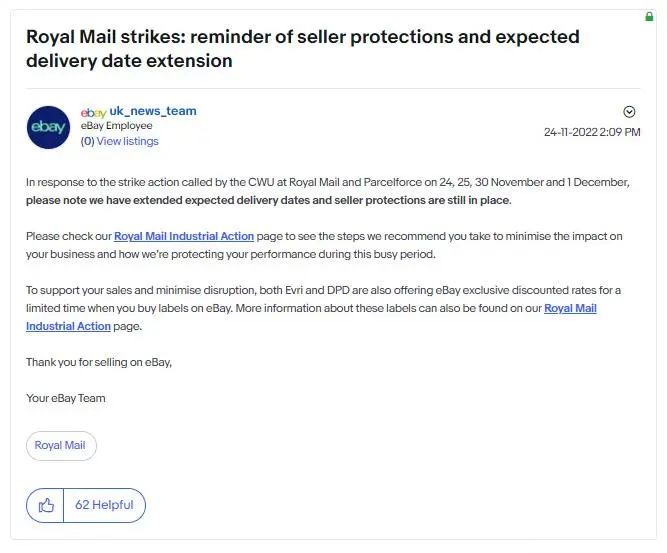Viewport: 667px width, 553px height.
Task: Open Royal Mail Industrial Action link in second paragraph
Action: point(184,236)
